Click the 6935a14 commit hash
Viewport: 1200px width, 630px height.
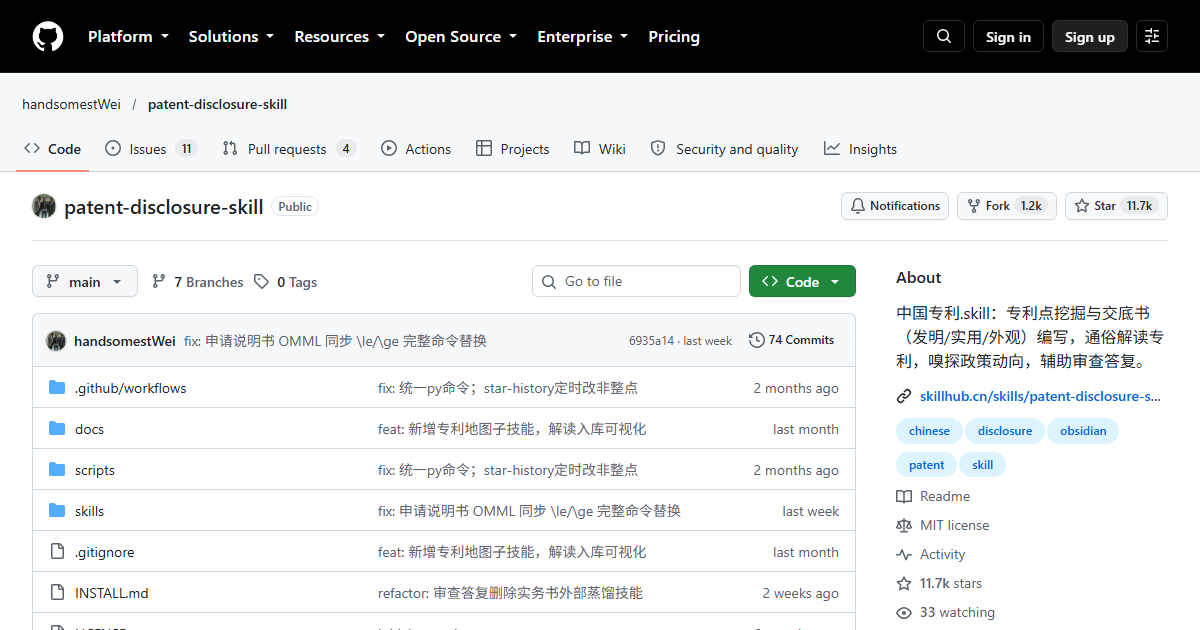[x=651, y=341]
